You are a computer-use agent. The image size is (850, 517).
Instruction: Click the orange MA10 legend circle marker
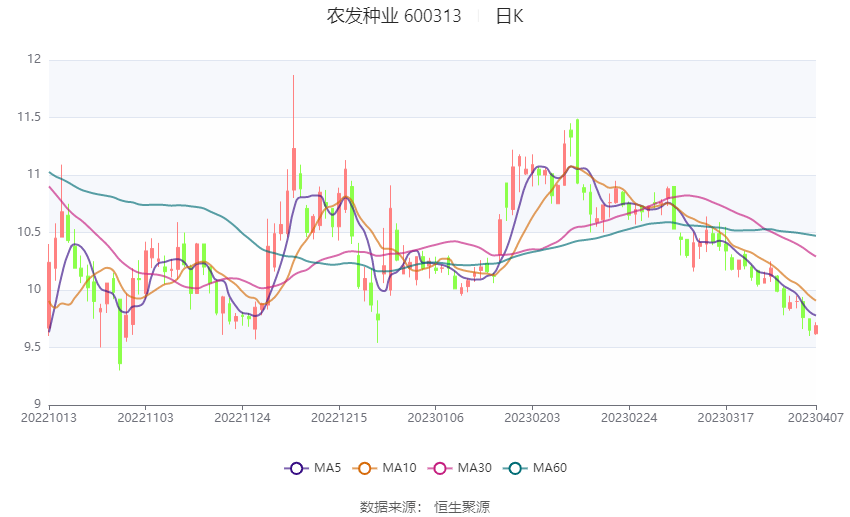[366, 468]
